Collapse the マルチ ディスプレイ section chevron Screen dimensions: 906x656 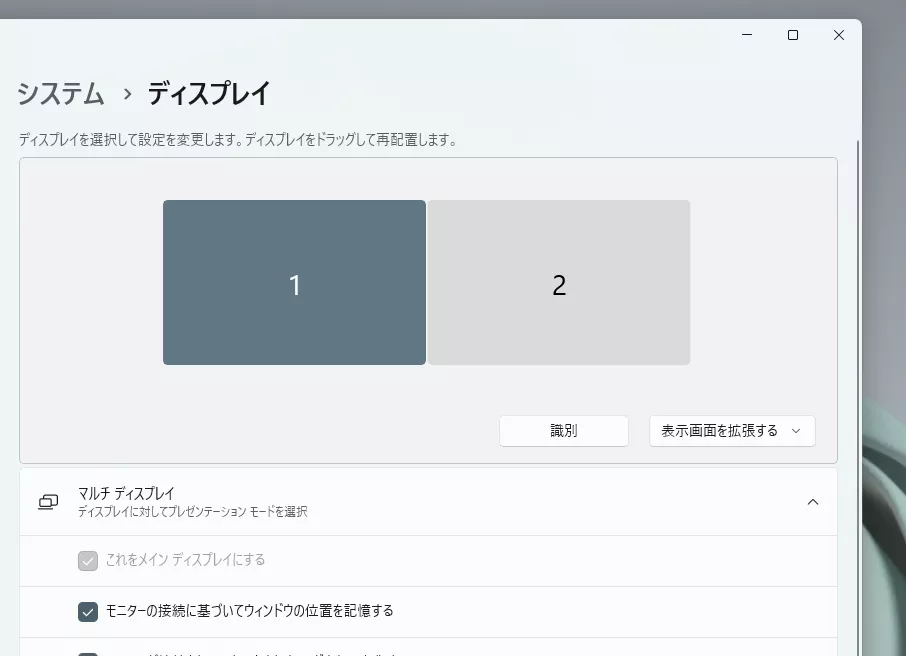[812, 502]
